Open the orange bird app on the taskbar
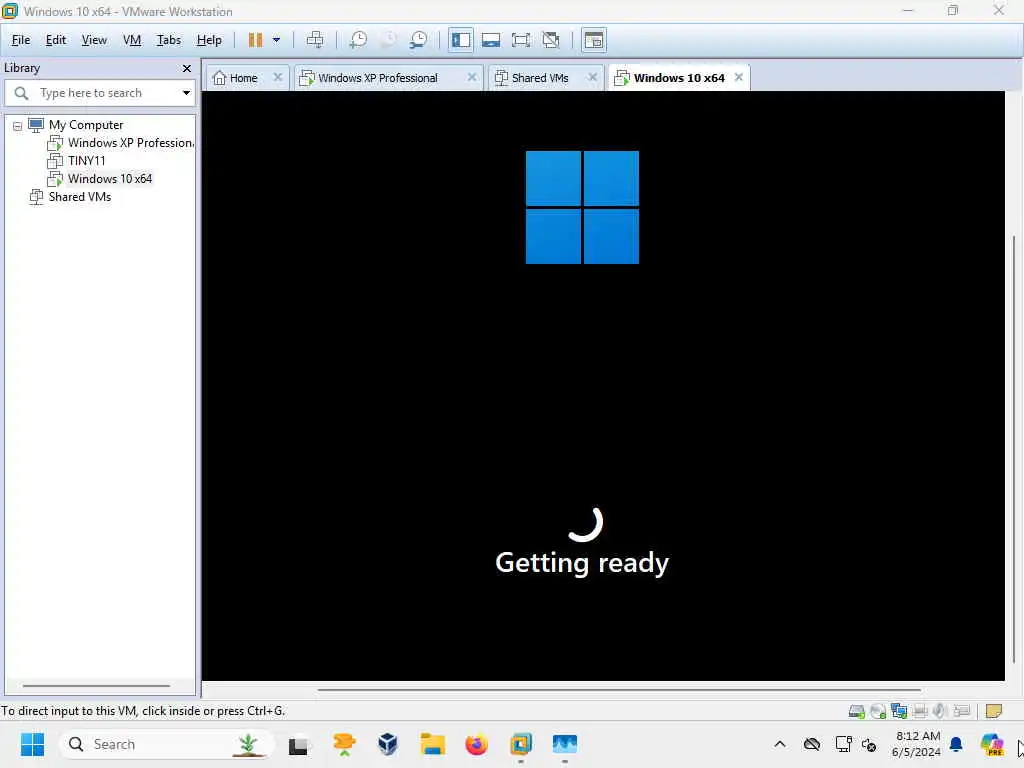 (344, 744)
